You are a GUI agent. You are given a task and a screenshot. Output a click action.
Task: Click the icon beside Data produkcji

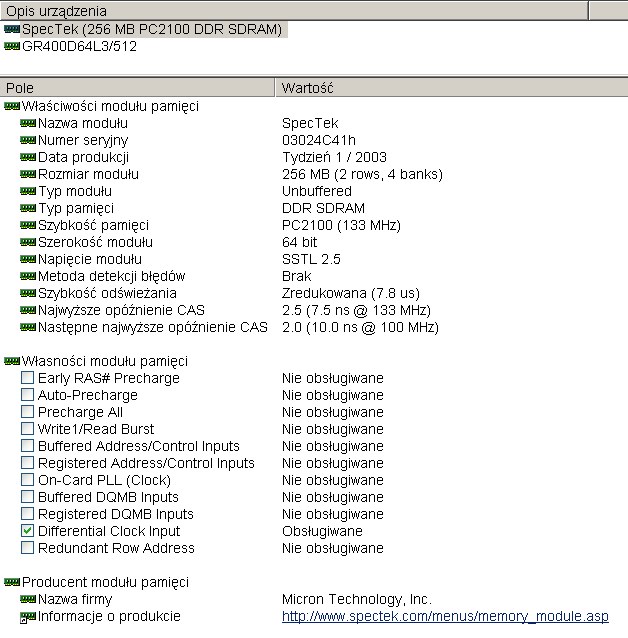[x=28, y=157]
